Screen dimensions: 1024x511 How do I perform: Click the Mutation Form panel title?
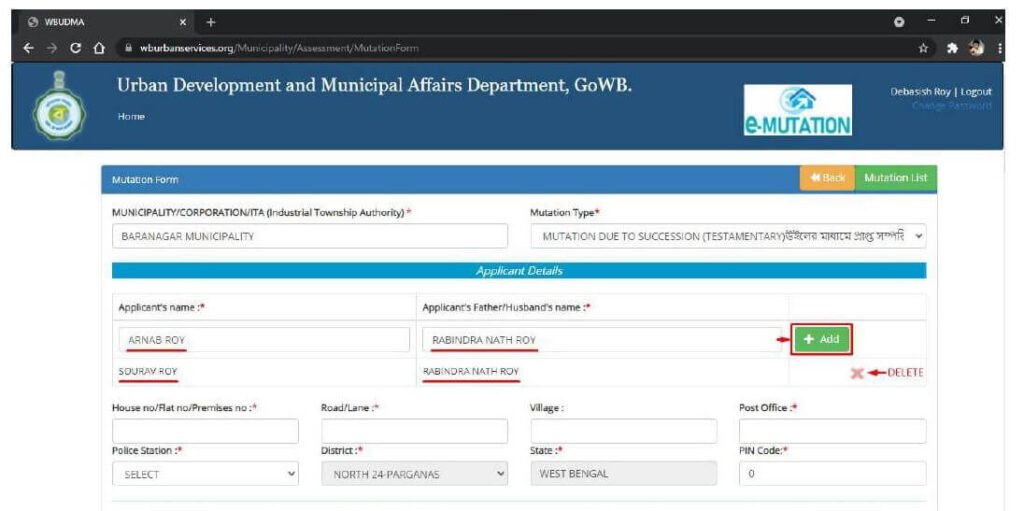point(145,179)
